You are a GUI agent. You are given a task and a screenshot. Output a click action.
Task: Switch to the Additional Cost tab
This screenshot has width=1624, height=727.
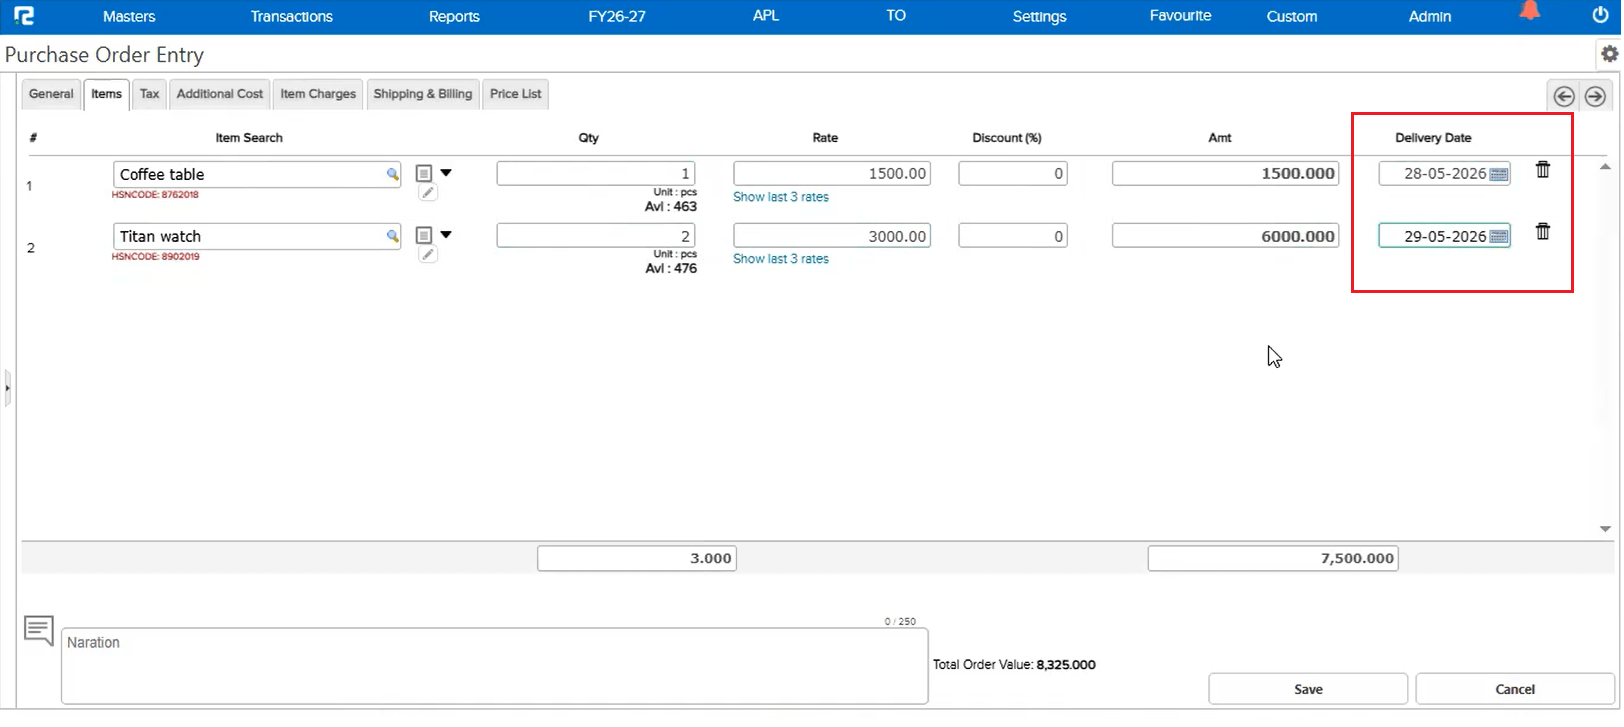pos(220,94)
